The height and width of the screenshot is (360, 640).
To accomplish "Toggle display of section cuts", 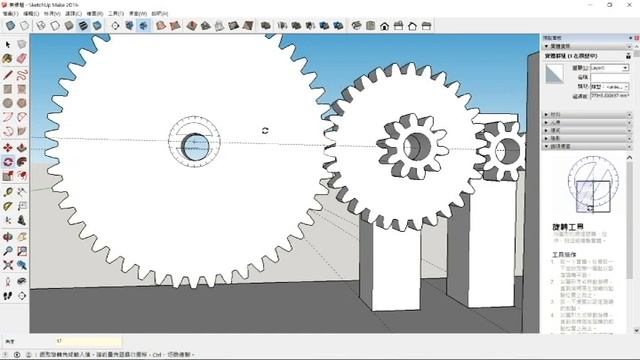I will pyautogui.click(x=143, y=26).
